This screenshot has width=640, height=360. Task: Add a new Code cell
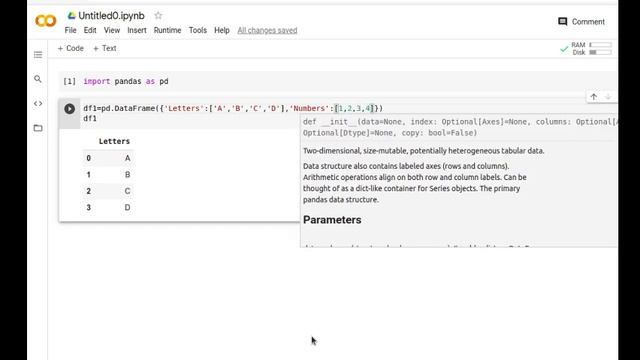71,48
